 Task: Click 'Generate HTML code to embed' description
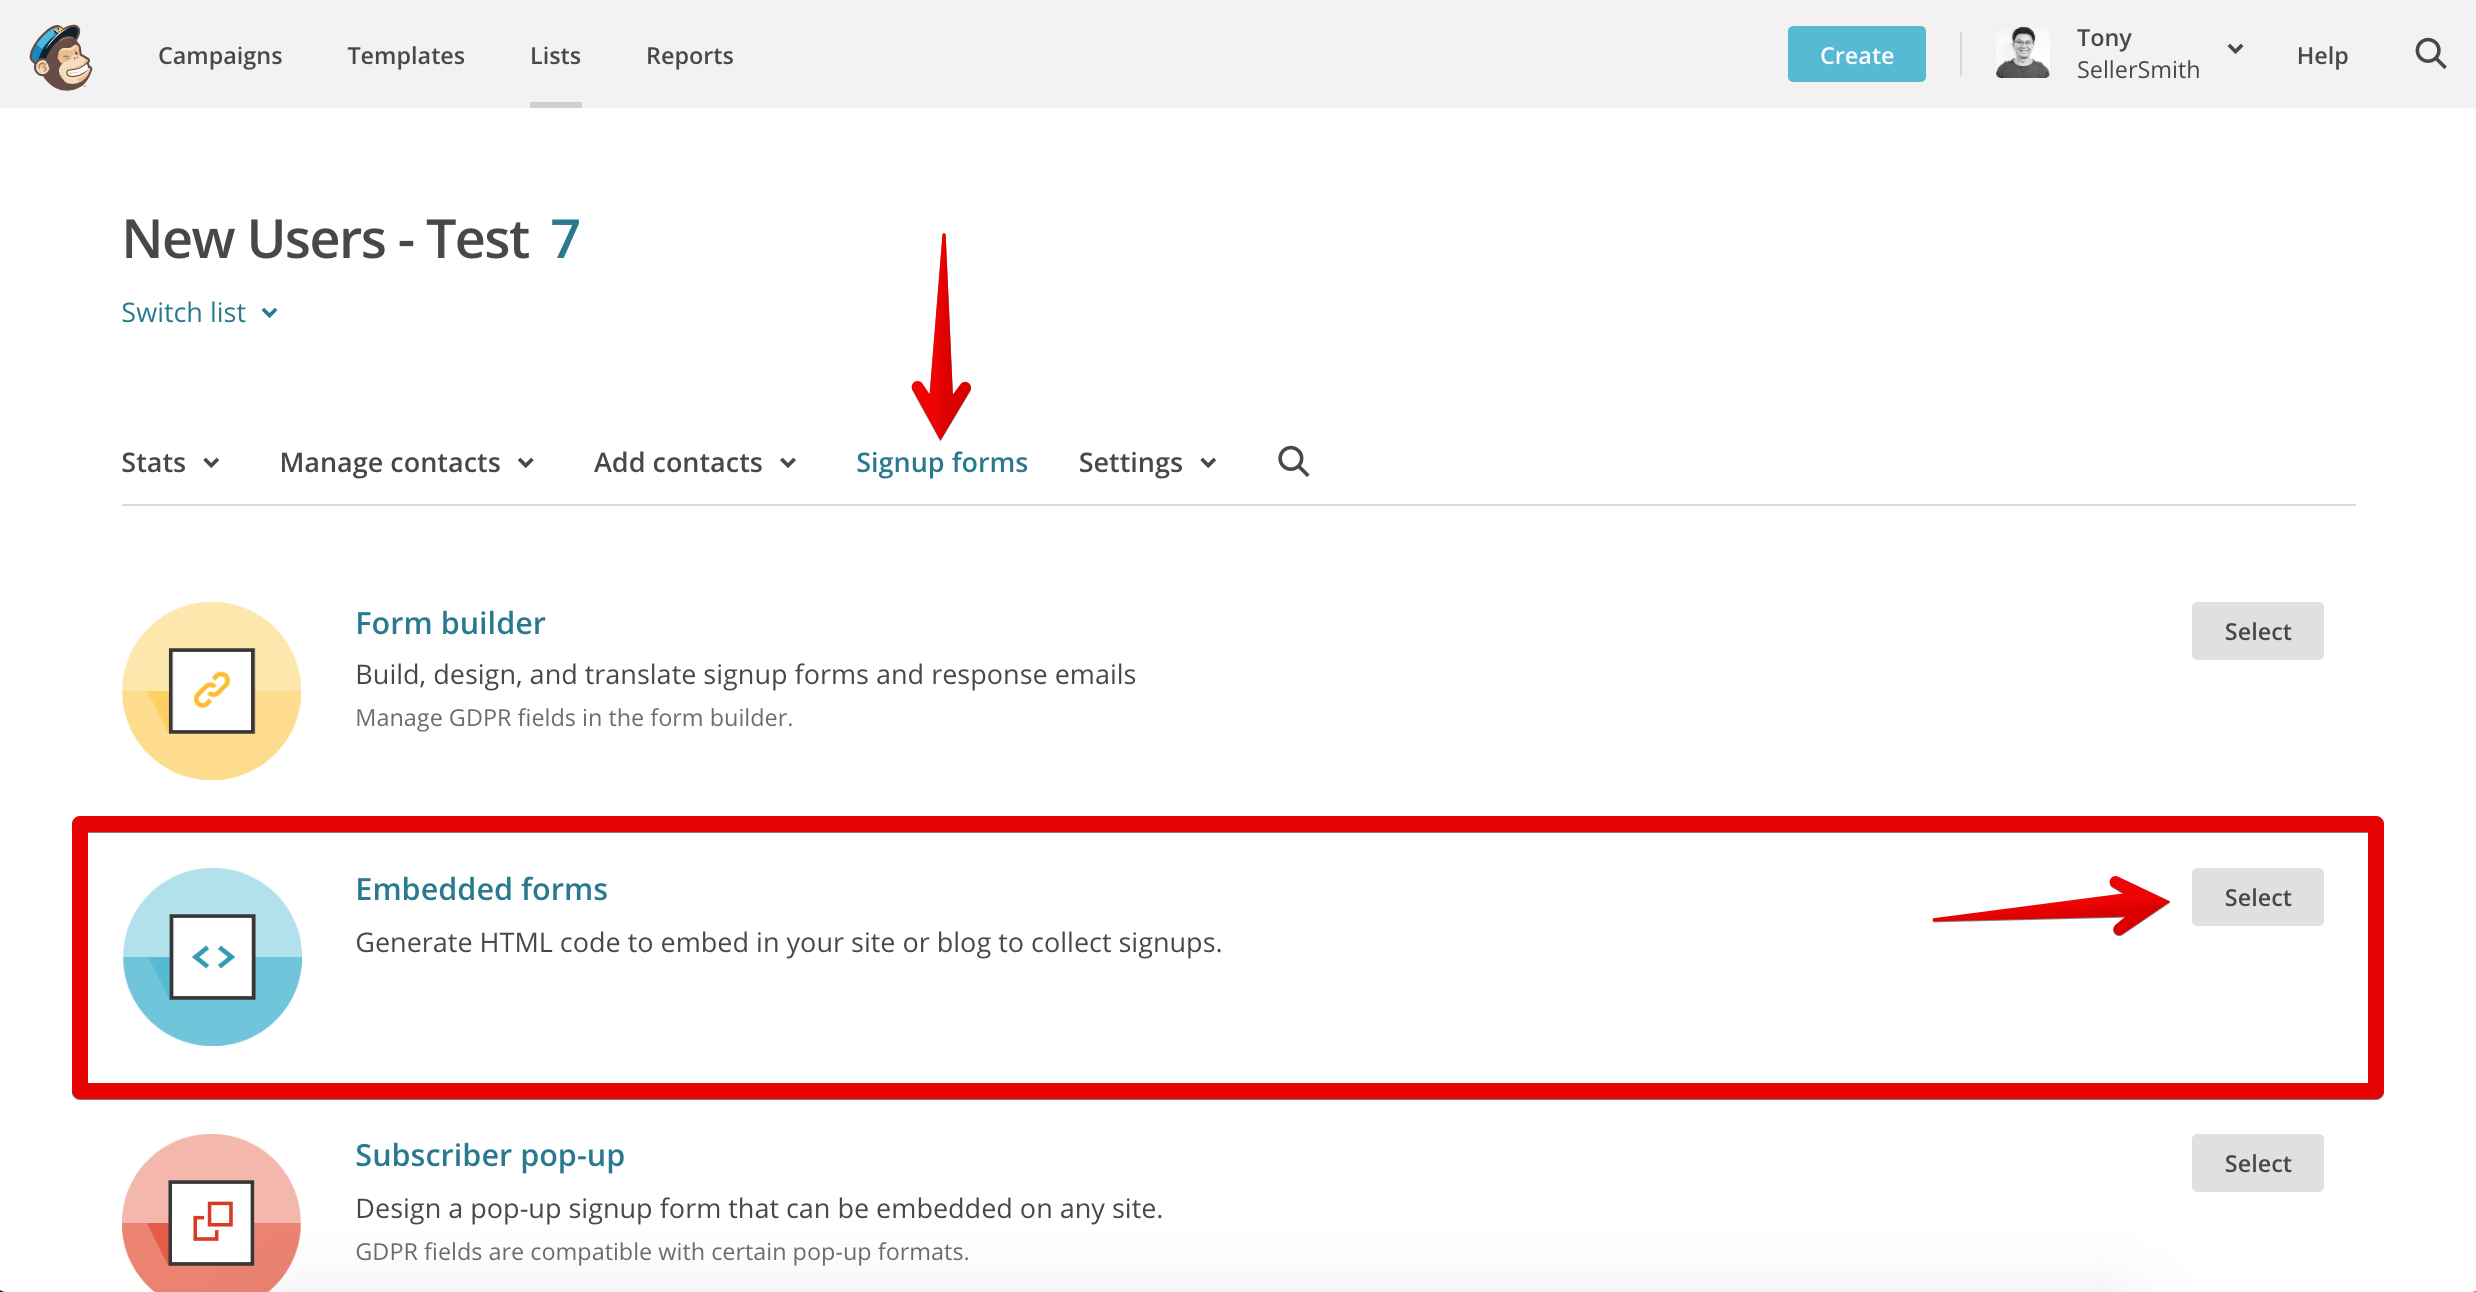[789, 943]
